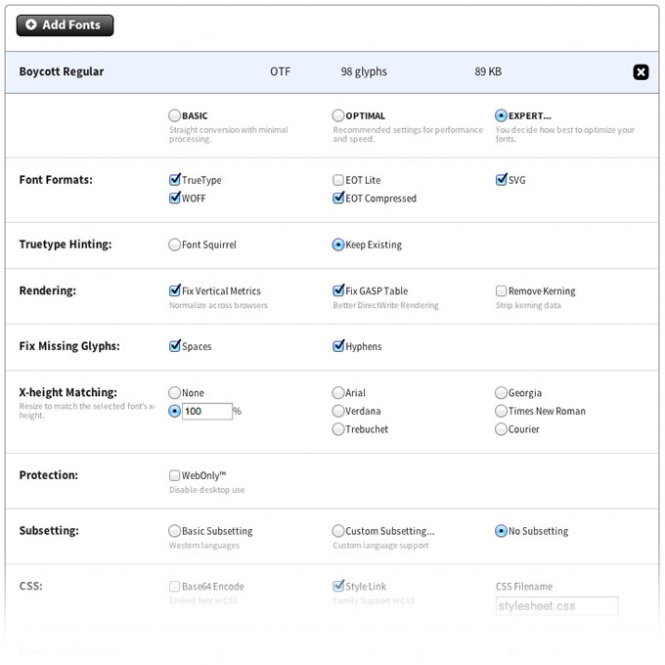Select the BASIC conversion mode

click(x=174, y=115)
